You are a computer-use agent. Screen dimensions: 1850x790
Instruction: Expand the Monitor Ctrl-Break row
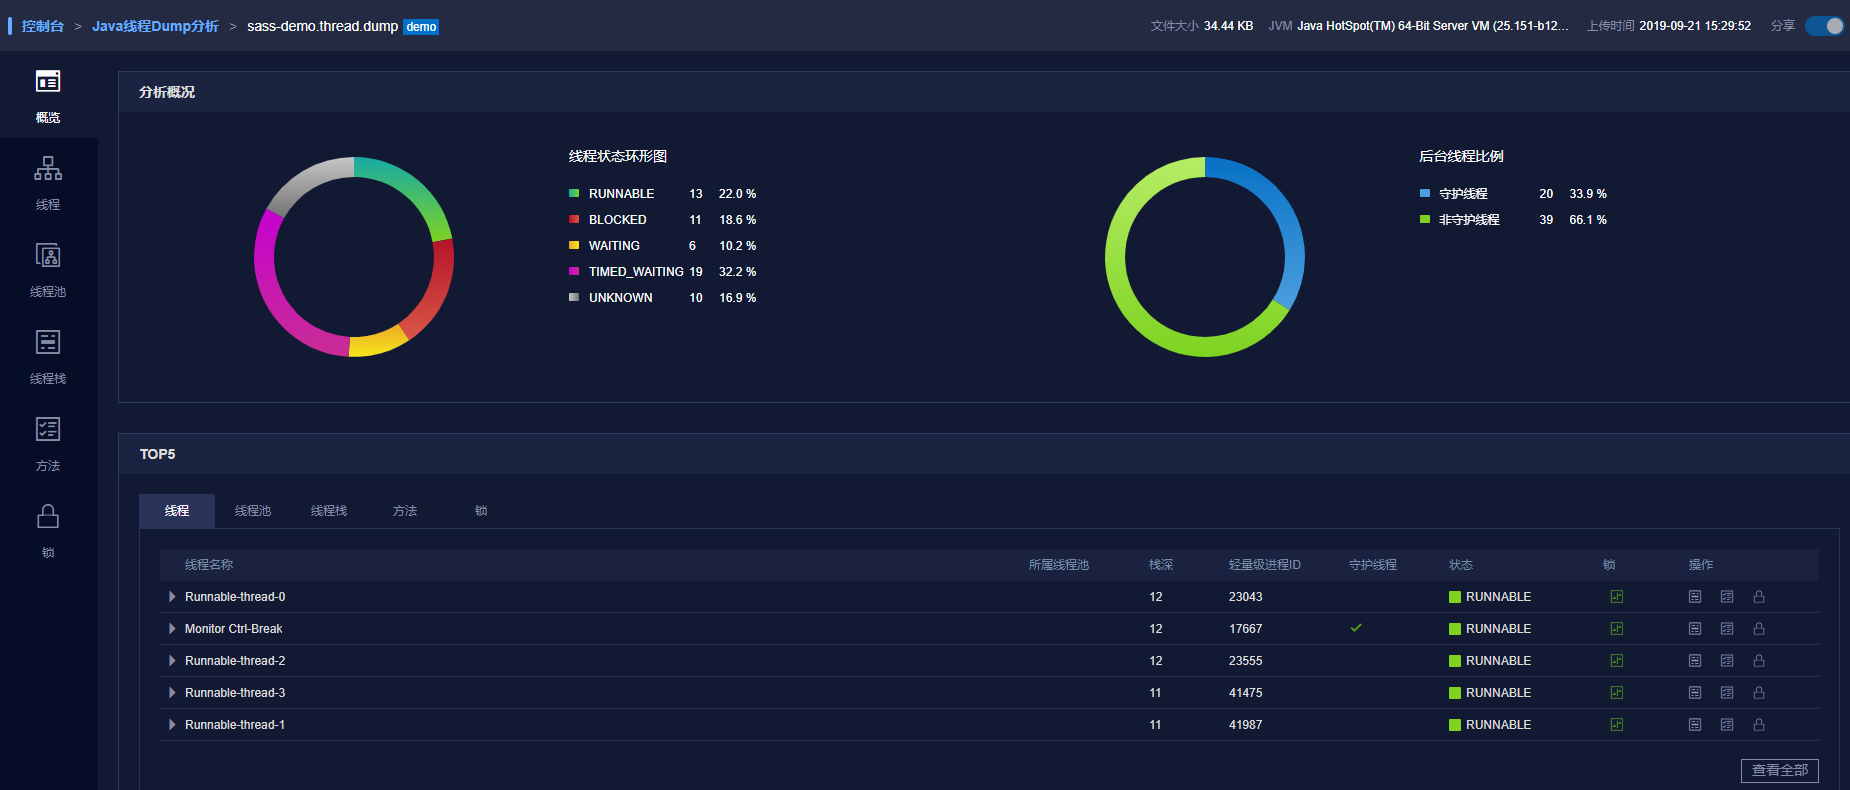[172, 629]
